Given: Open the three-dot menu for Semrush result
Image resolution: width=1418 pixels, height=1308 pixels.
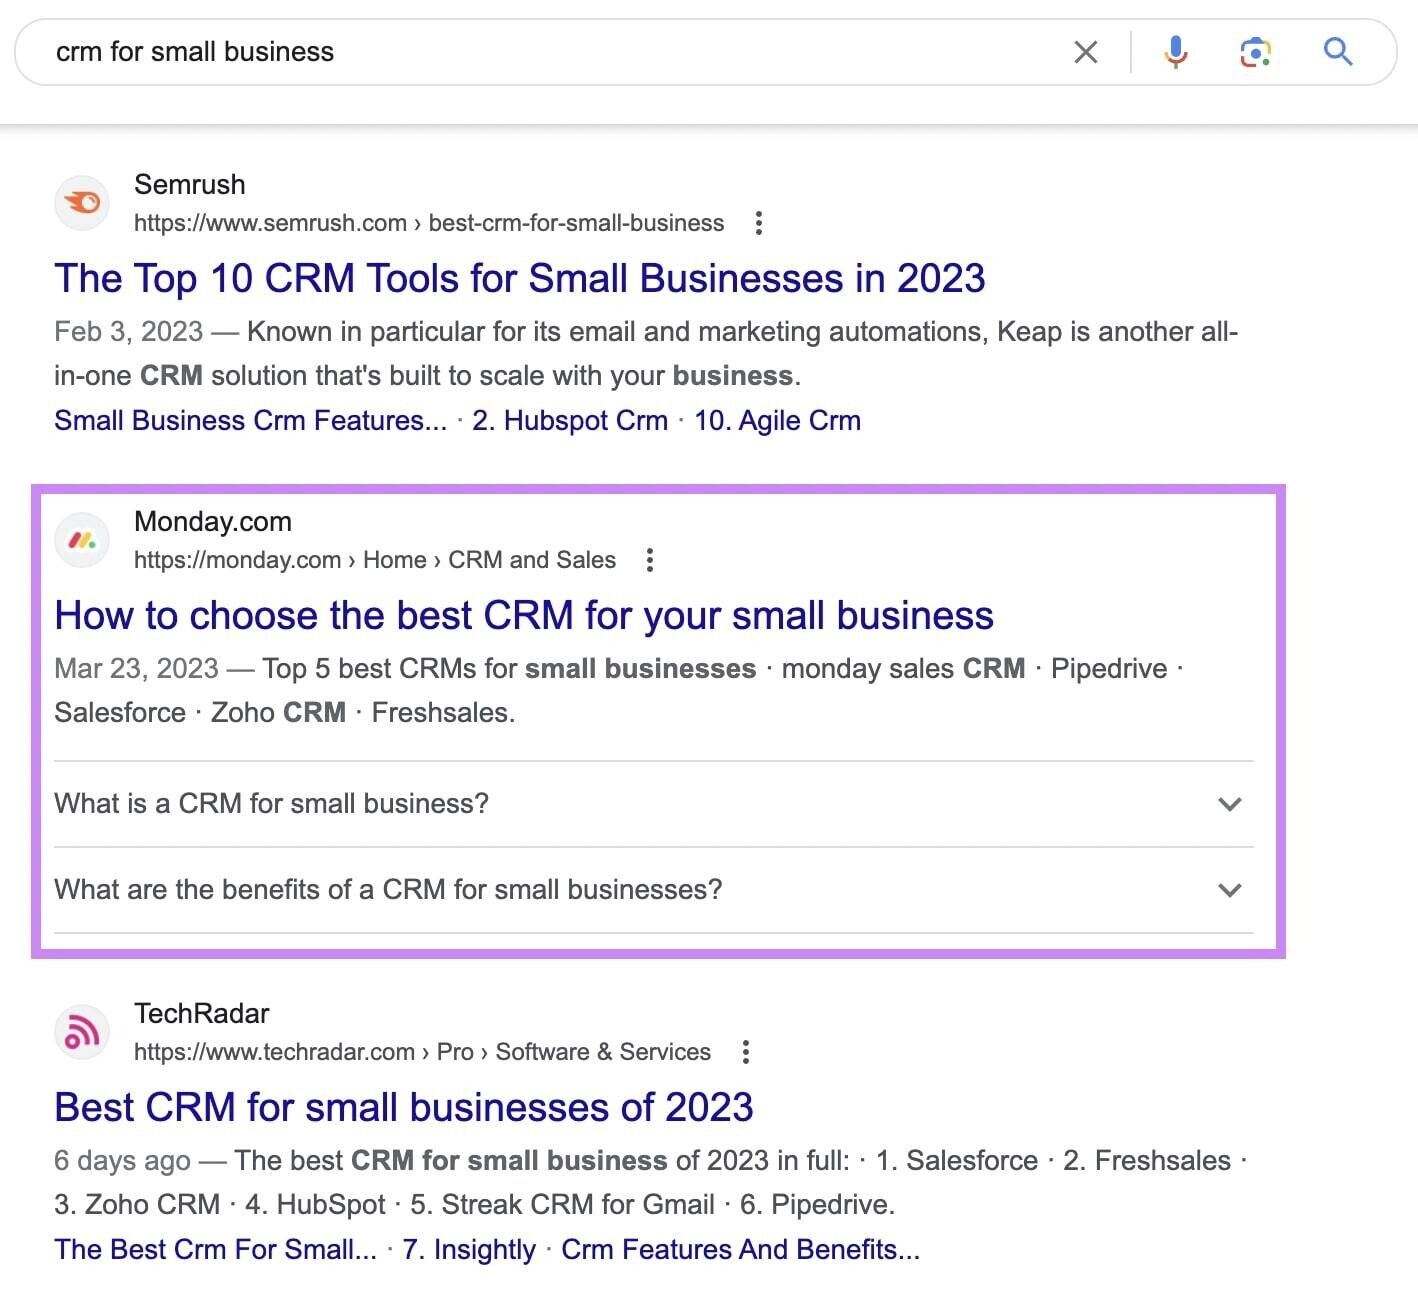Looking at the screenshot, I should point(759,223).
